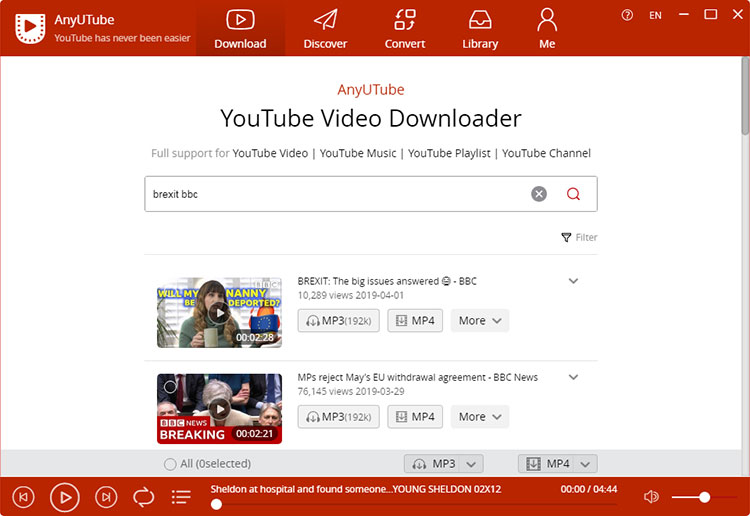Skip to previous track in player
This screenshot has height=516, width=750.
click(x=23, y=497)
